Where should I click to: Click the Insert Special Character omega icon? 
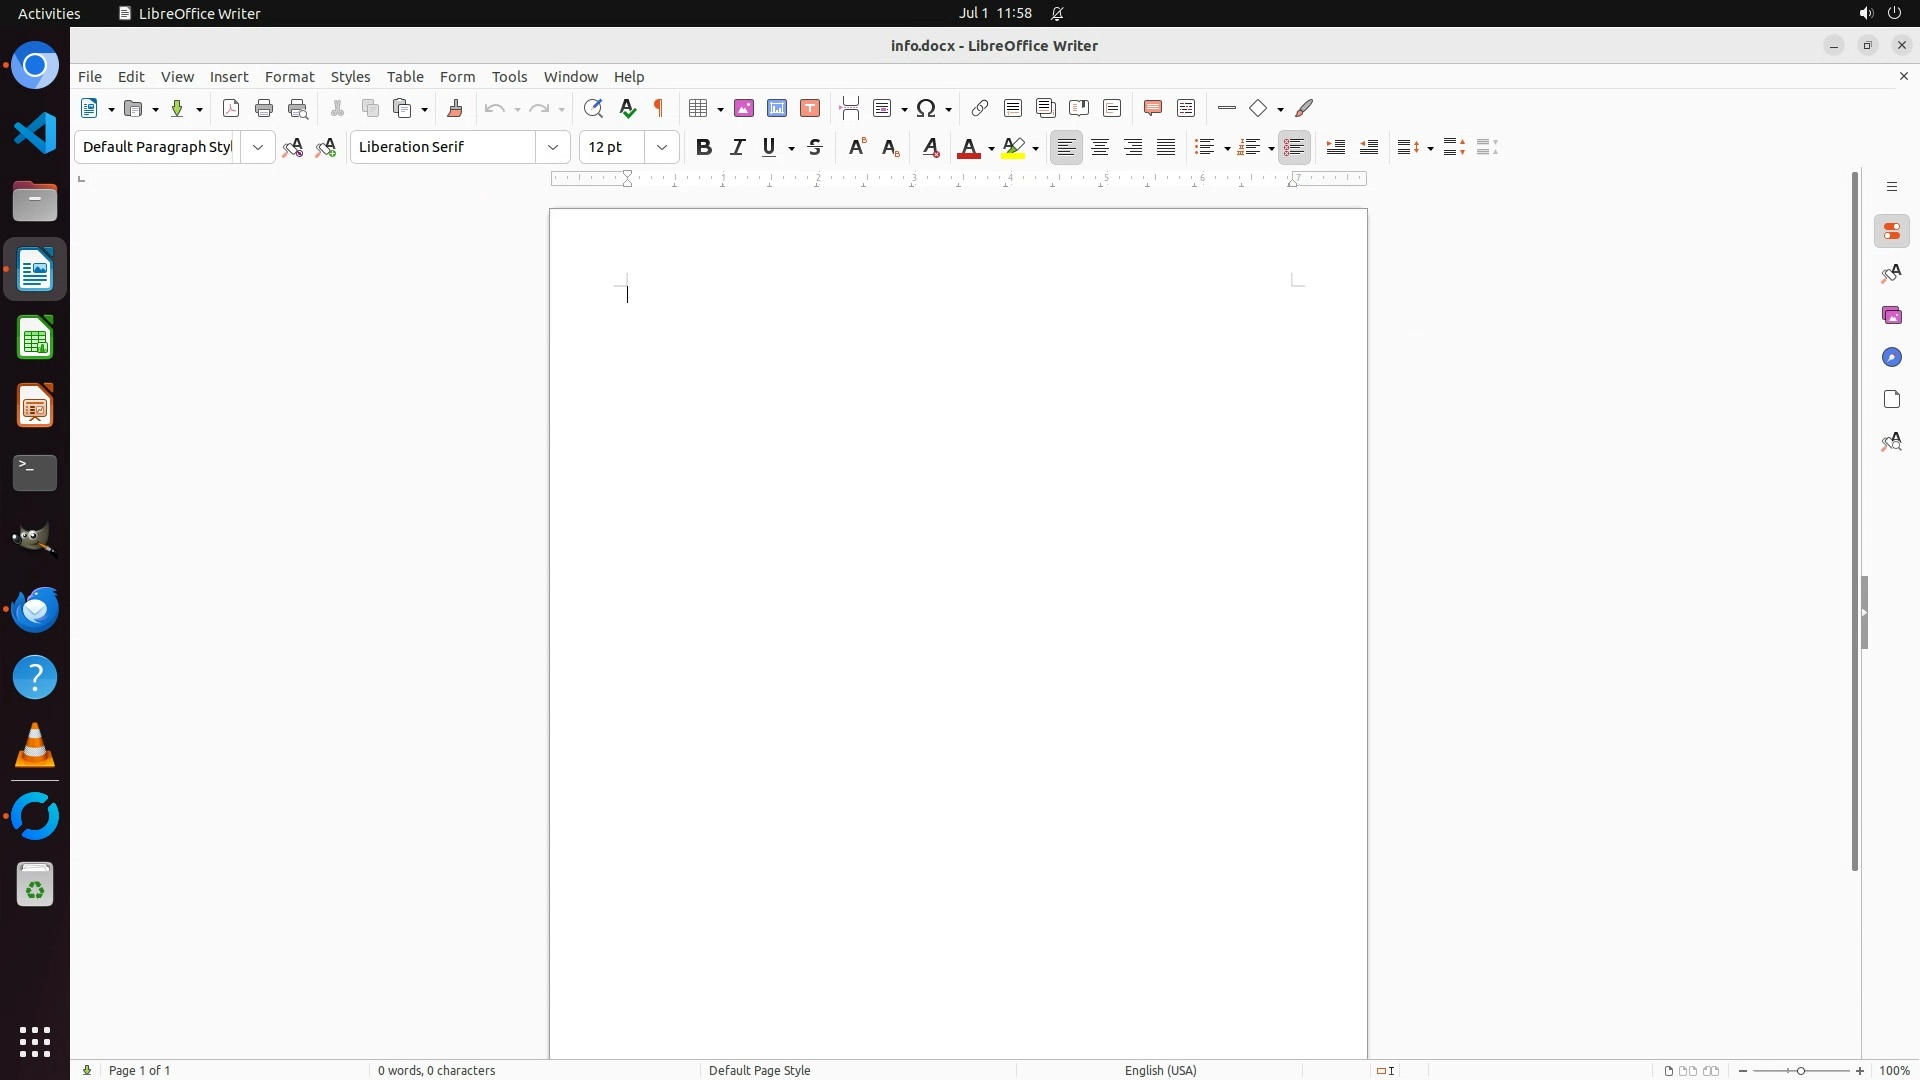[x=927, y=109]
